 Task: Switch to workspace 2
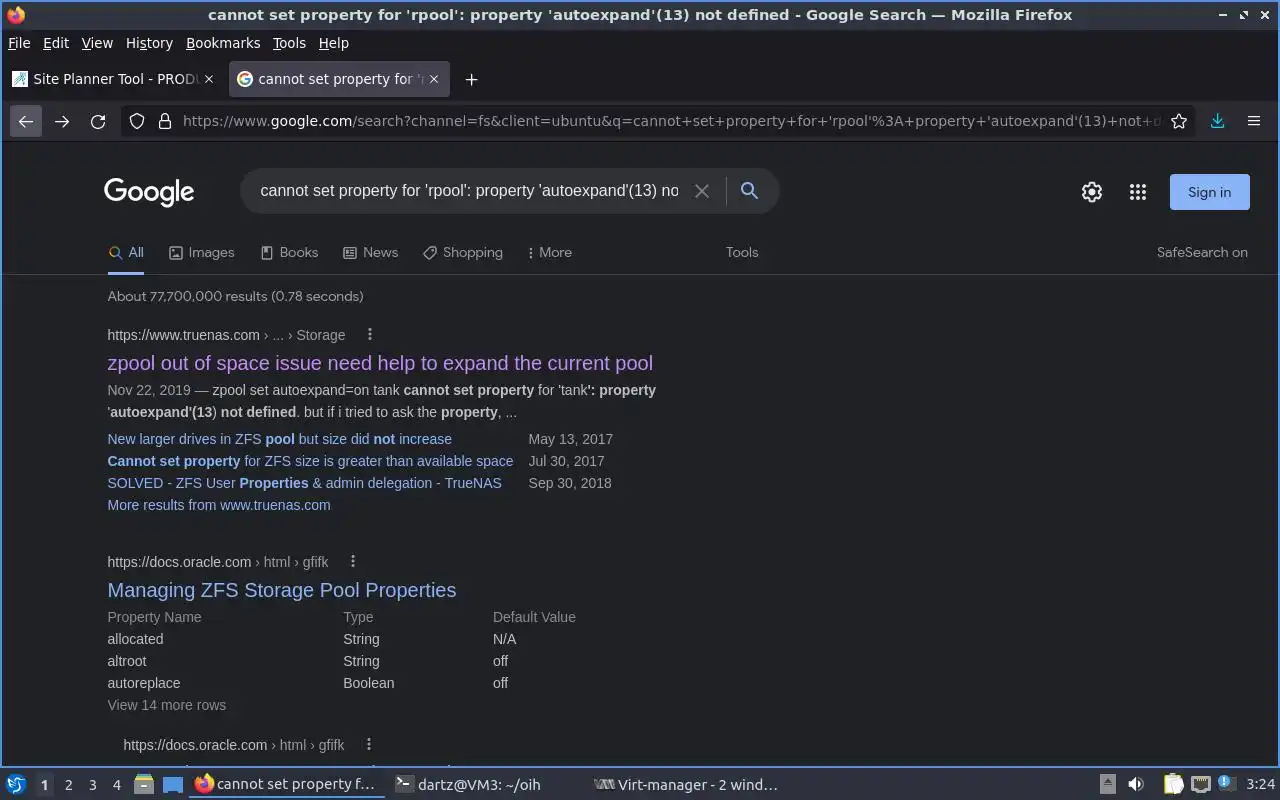click(x=69, y=785)
